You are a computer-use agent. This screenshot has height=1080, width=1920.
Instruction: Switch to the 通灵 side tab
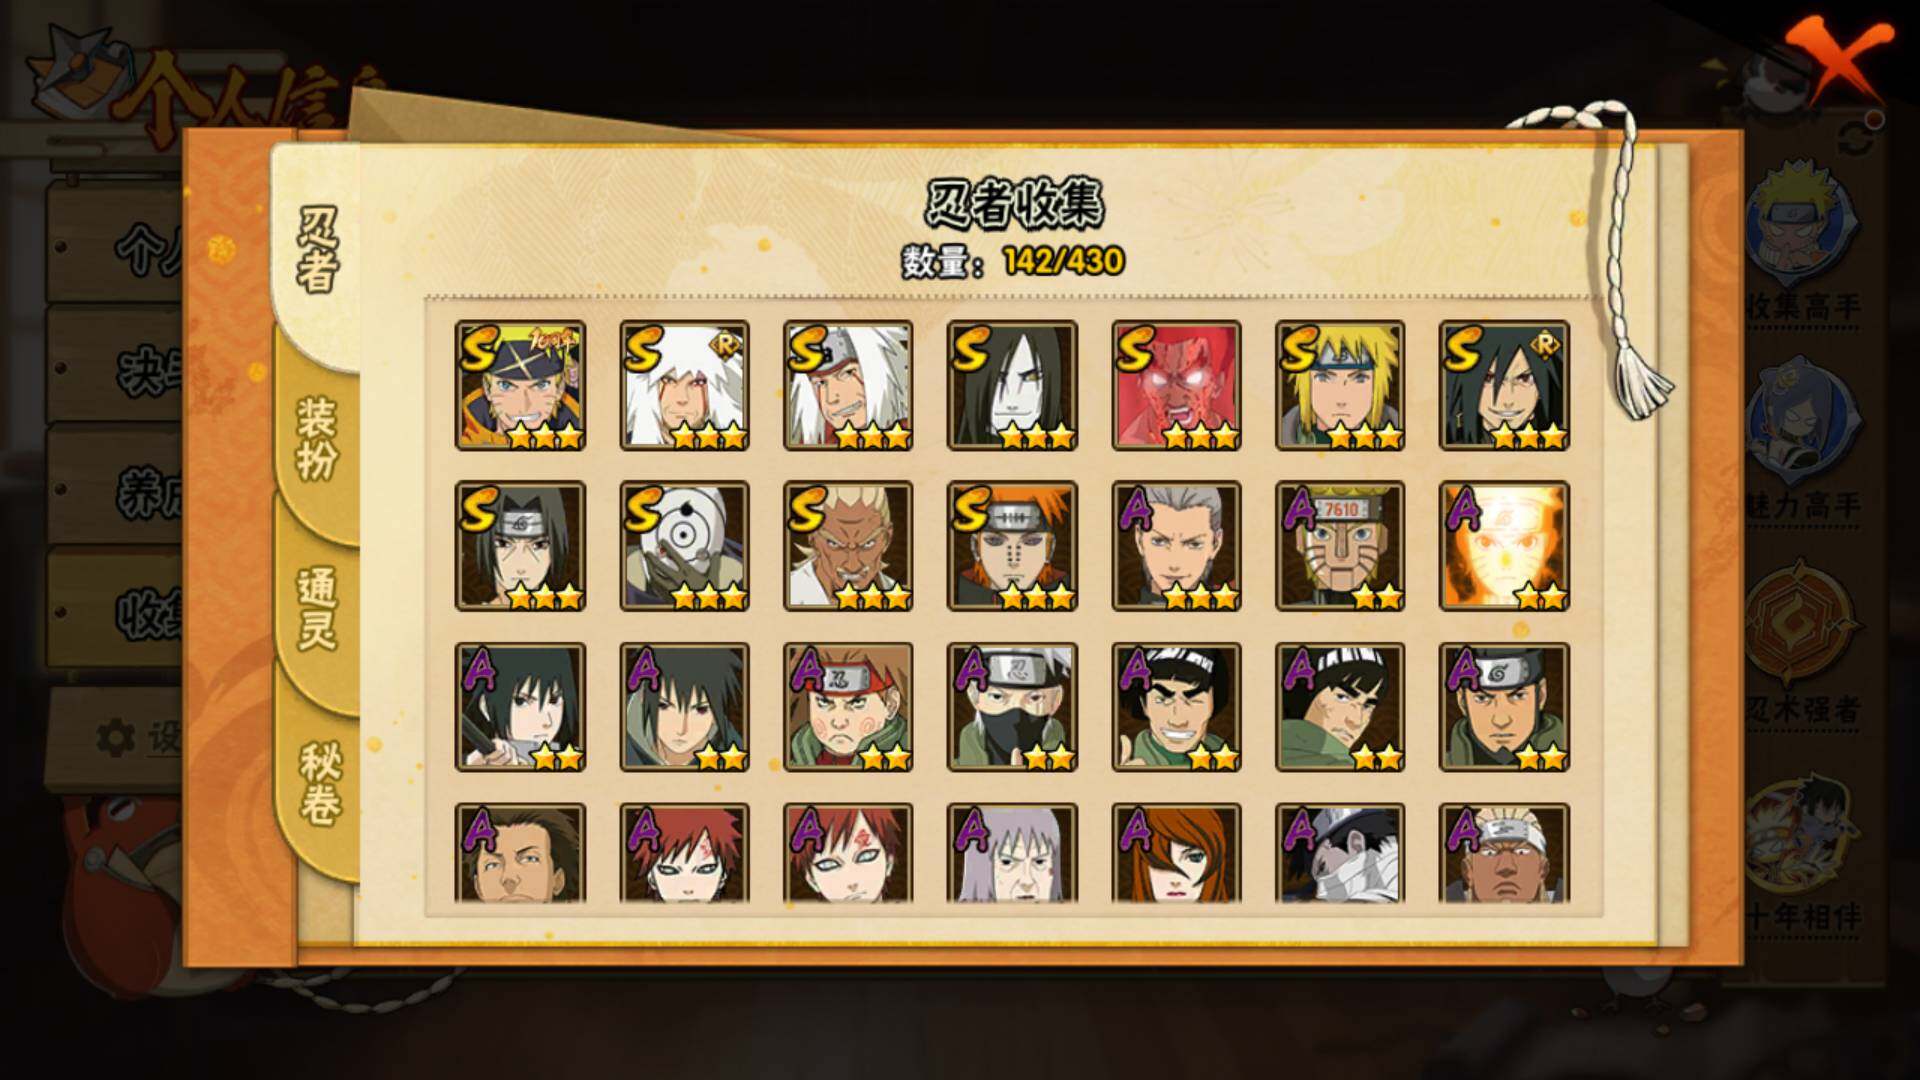[317, 608]
